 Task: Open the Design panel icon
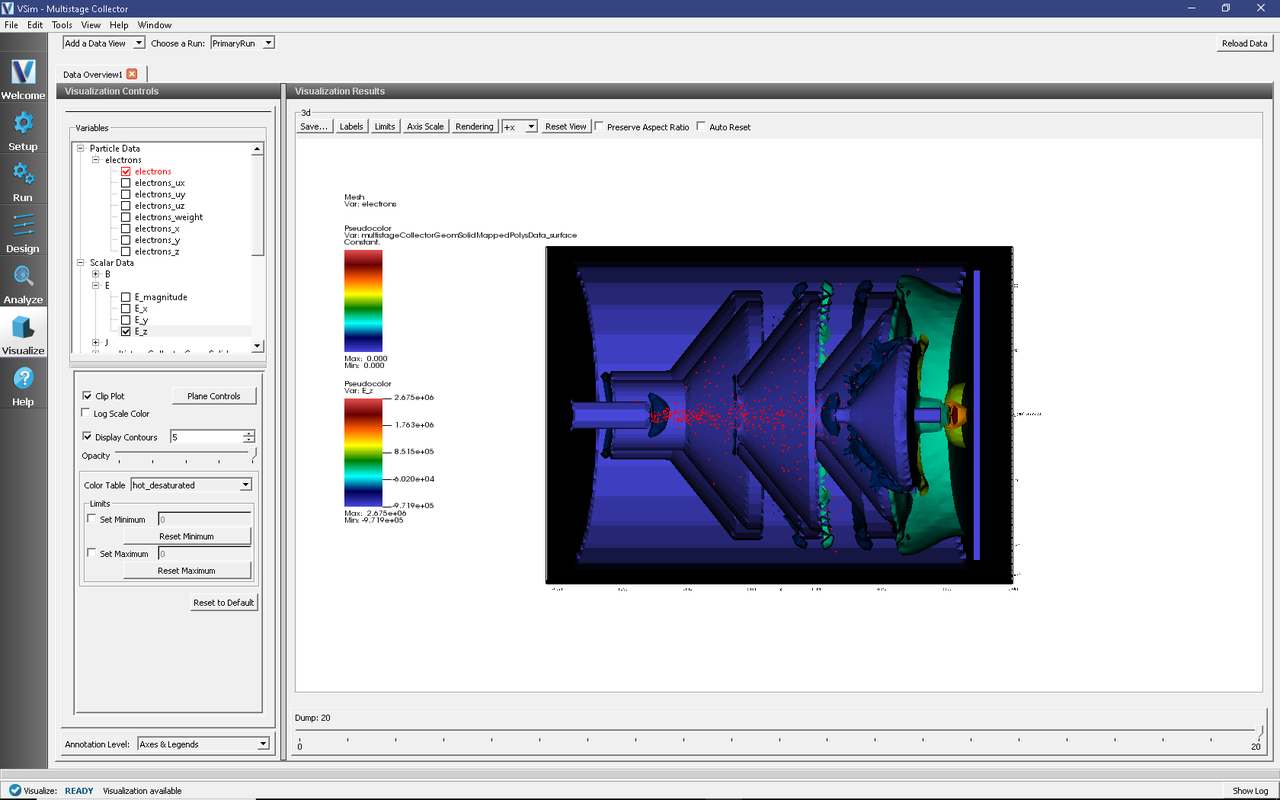[x=23, y=232]
